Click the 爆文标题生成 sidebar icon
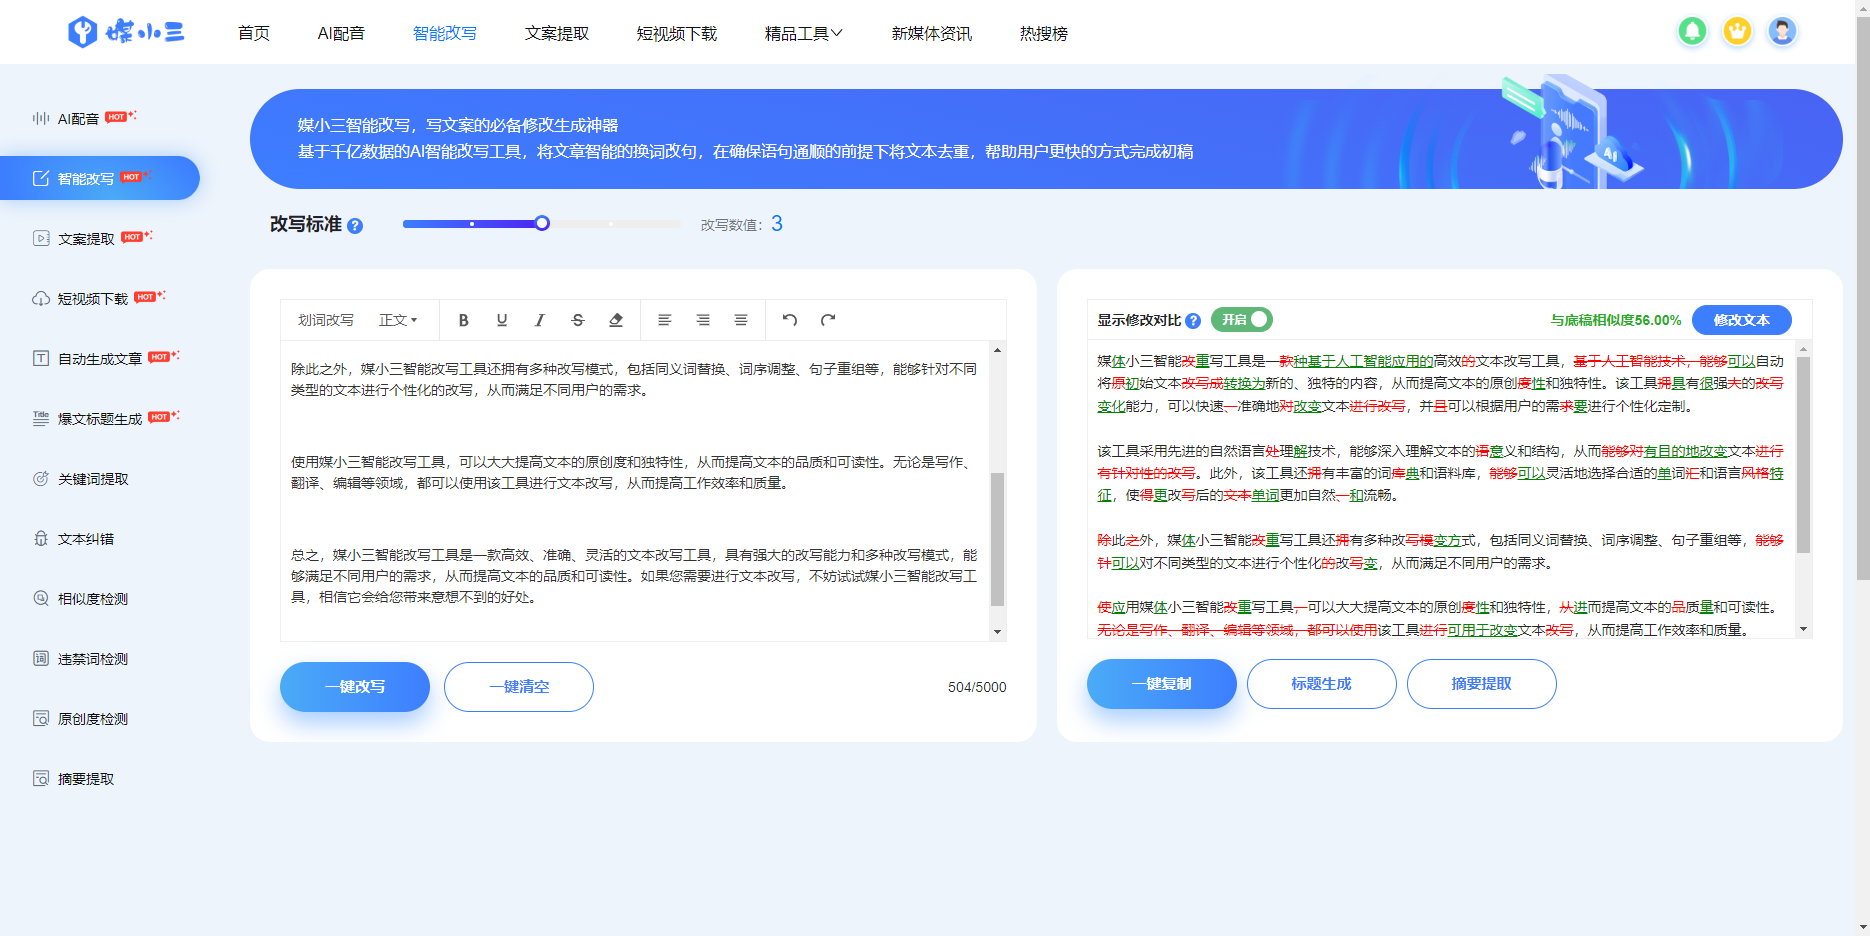Viewport: 1870px width, 936px height. coord(41,418)
